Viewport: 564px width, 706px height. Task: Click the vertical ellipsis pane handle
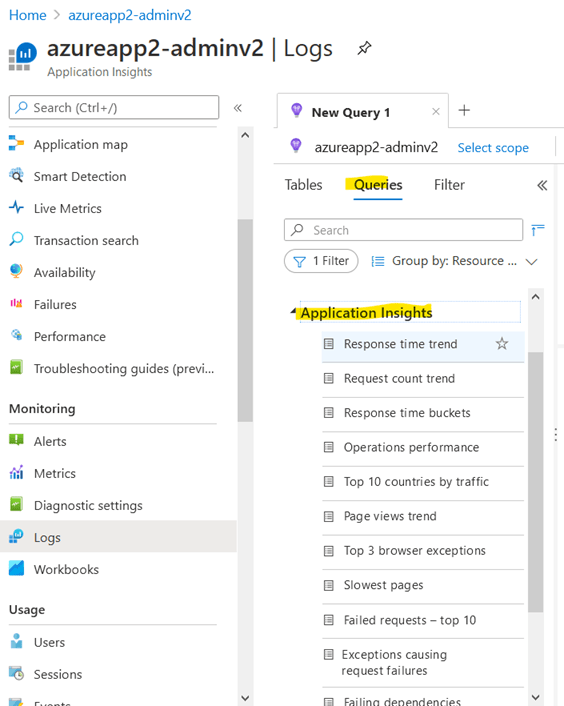pyautogui.click(x=556, y=434)
